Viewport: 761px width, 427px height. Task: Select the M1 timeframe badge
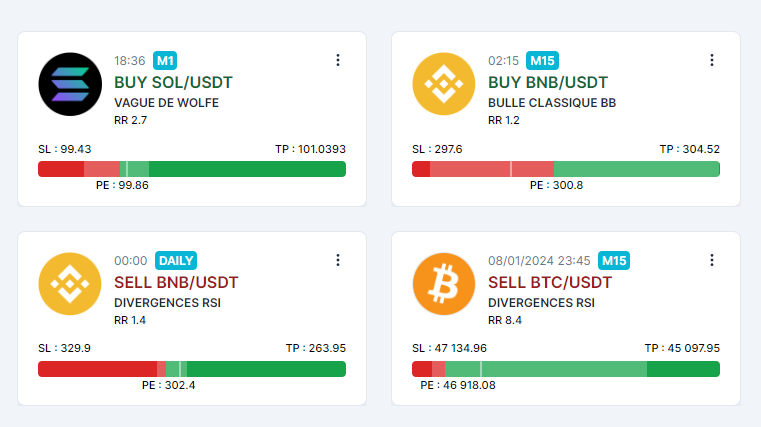(x=165, y=61)
